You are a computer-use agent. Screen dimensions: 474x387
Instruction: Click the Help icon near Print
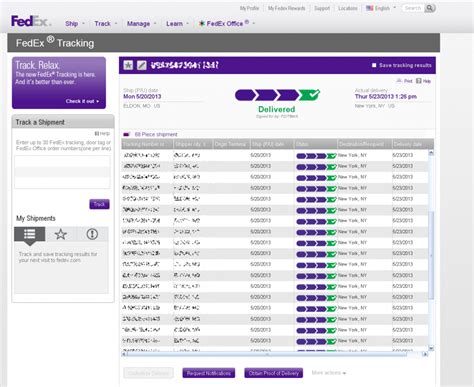pyautogui.click(x=424, y=81)
